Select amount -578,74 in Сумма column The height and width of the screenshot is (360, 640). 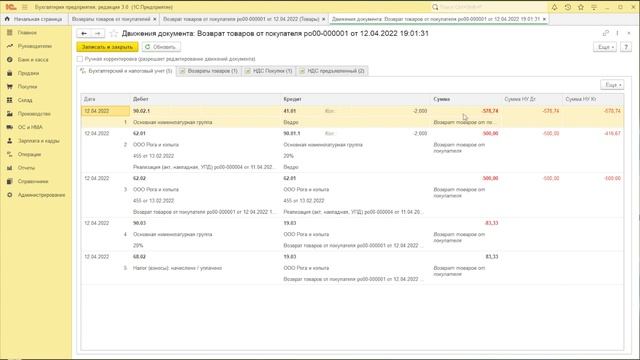tap(490, 111)
